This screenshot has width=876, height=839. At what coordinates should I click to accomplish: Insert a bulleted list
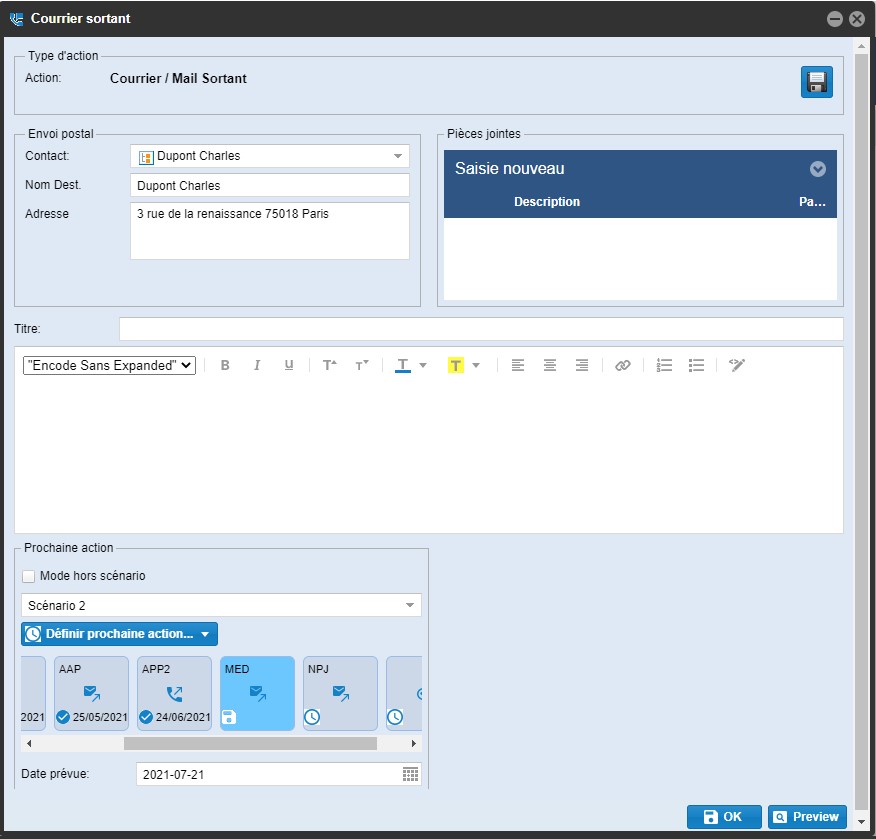point(697,366)
